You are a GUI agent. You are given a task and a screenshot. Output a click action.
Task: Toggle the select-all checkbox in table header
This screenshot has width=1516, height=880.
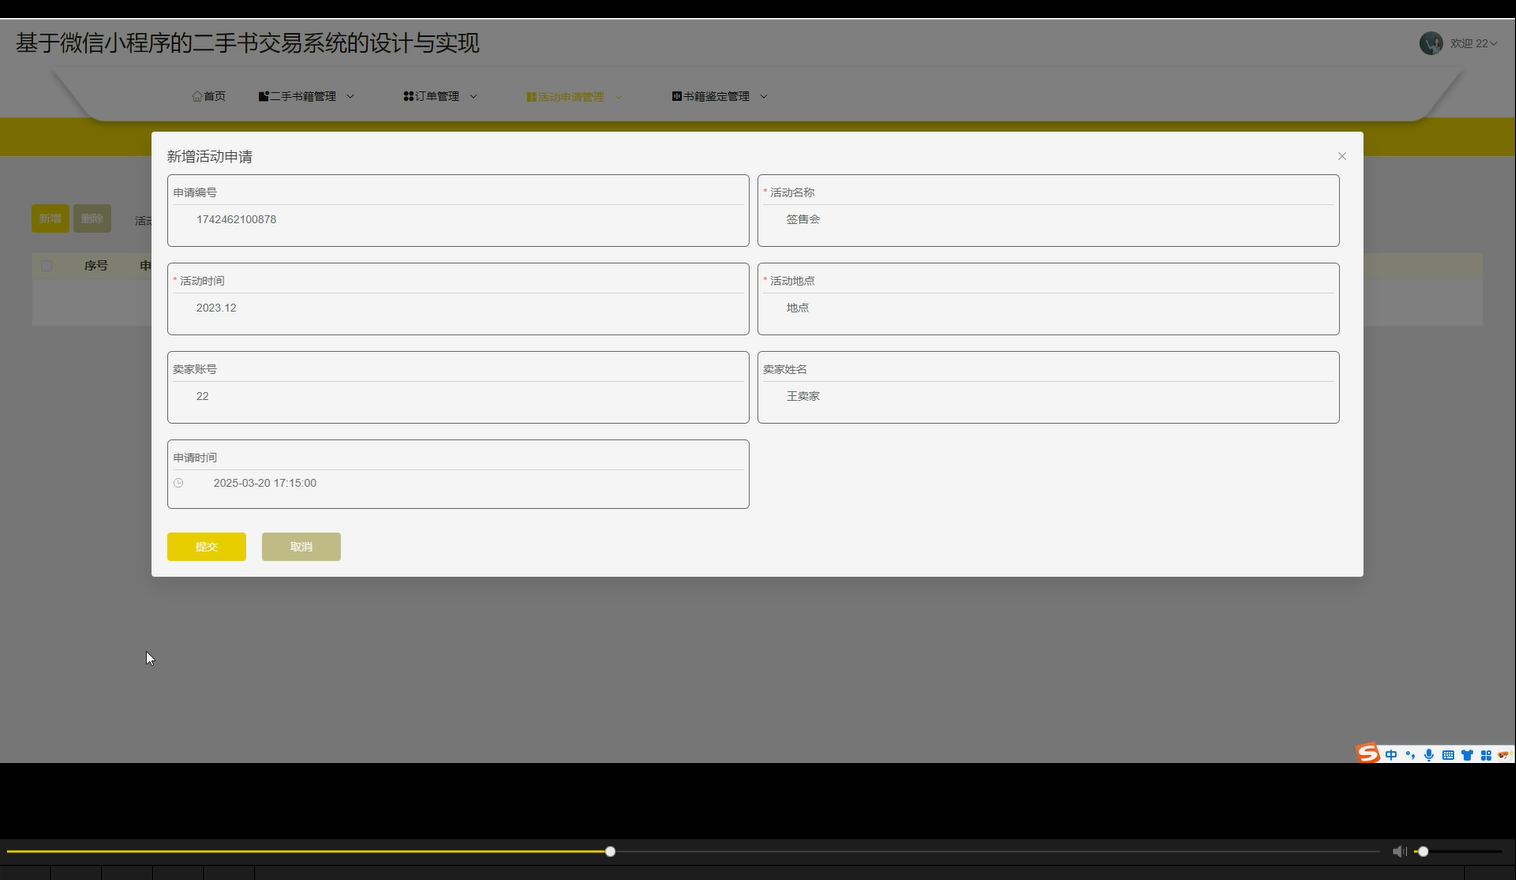(46, 265)
